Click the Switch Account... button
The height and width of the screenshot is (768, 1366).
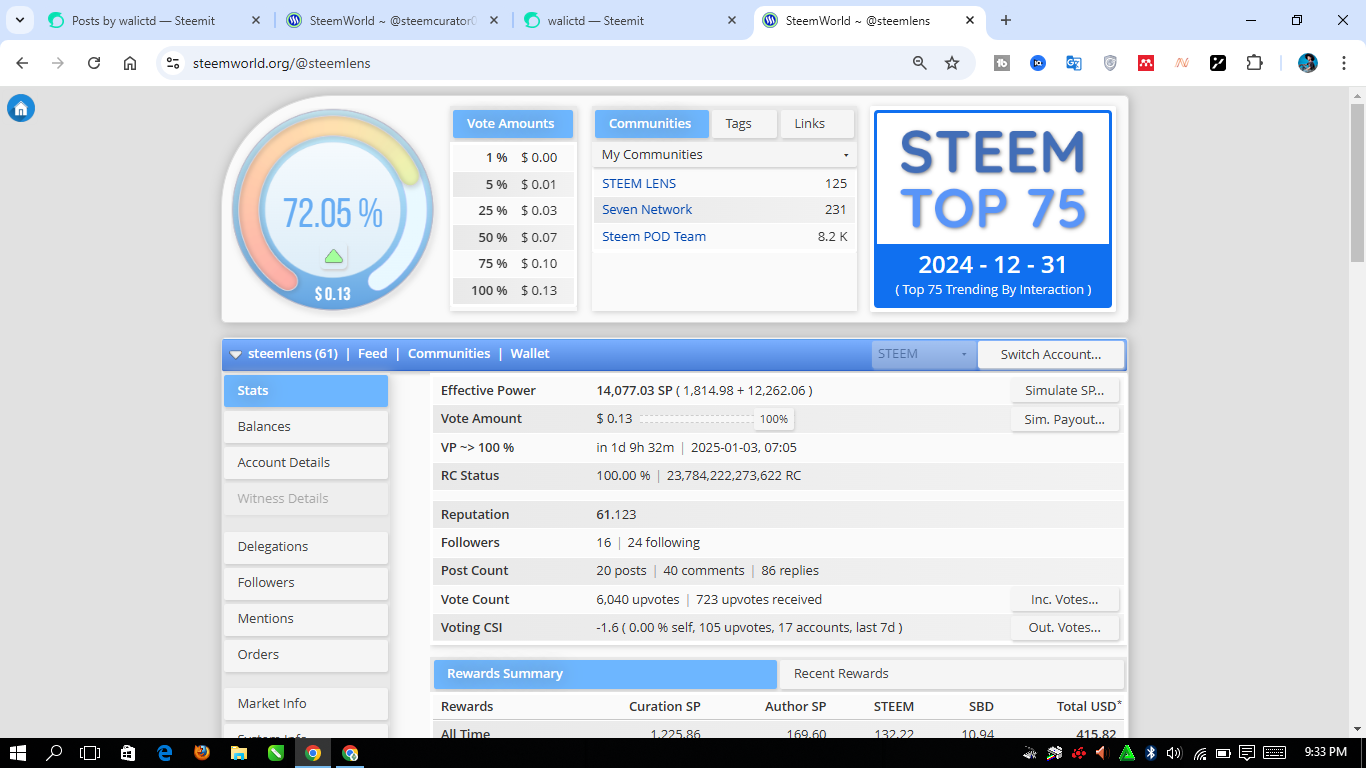[1051, 354]
